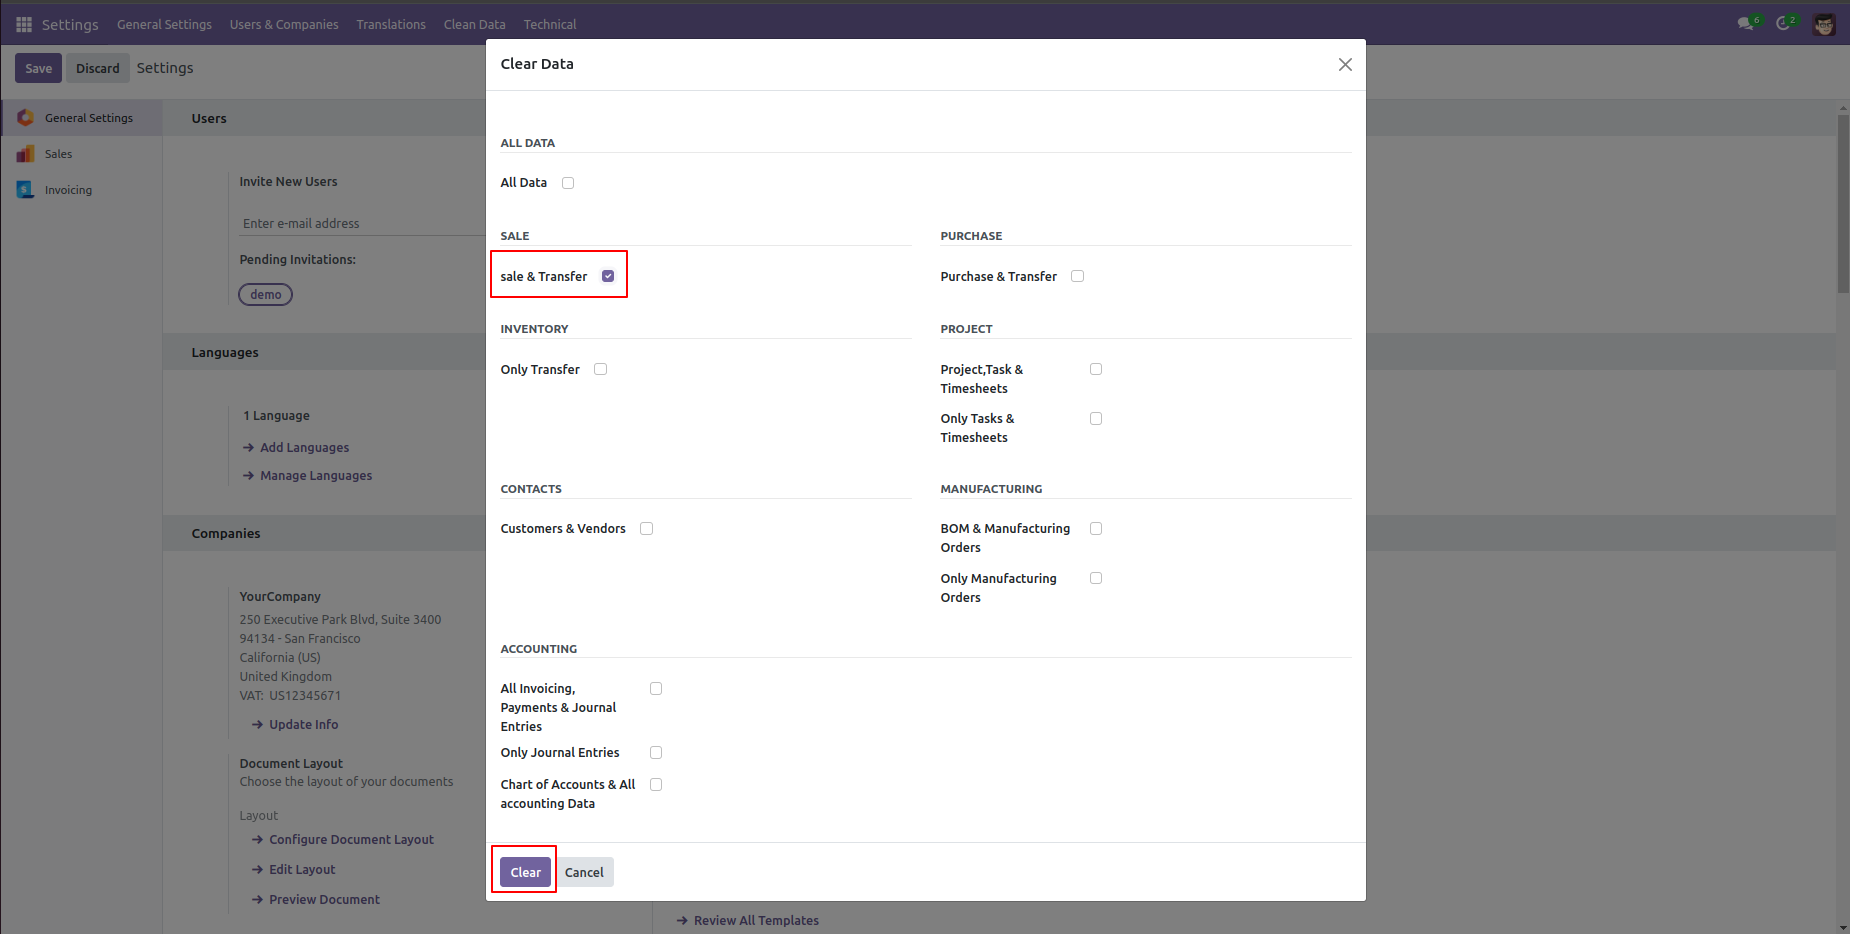Click the Save button

(x=38, y=67)
